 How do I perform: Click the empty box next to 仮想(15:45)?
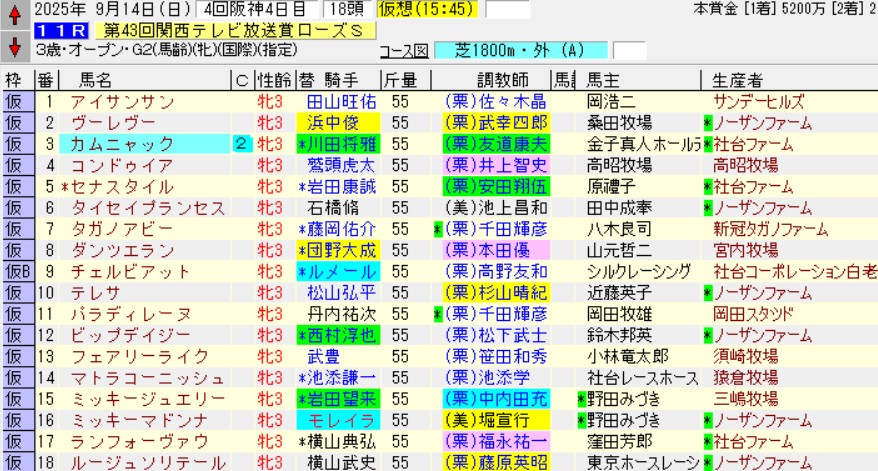[x=508, y=10]
